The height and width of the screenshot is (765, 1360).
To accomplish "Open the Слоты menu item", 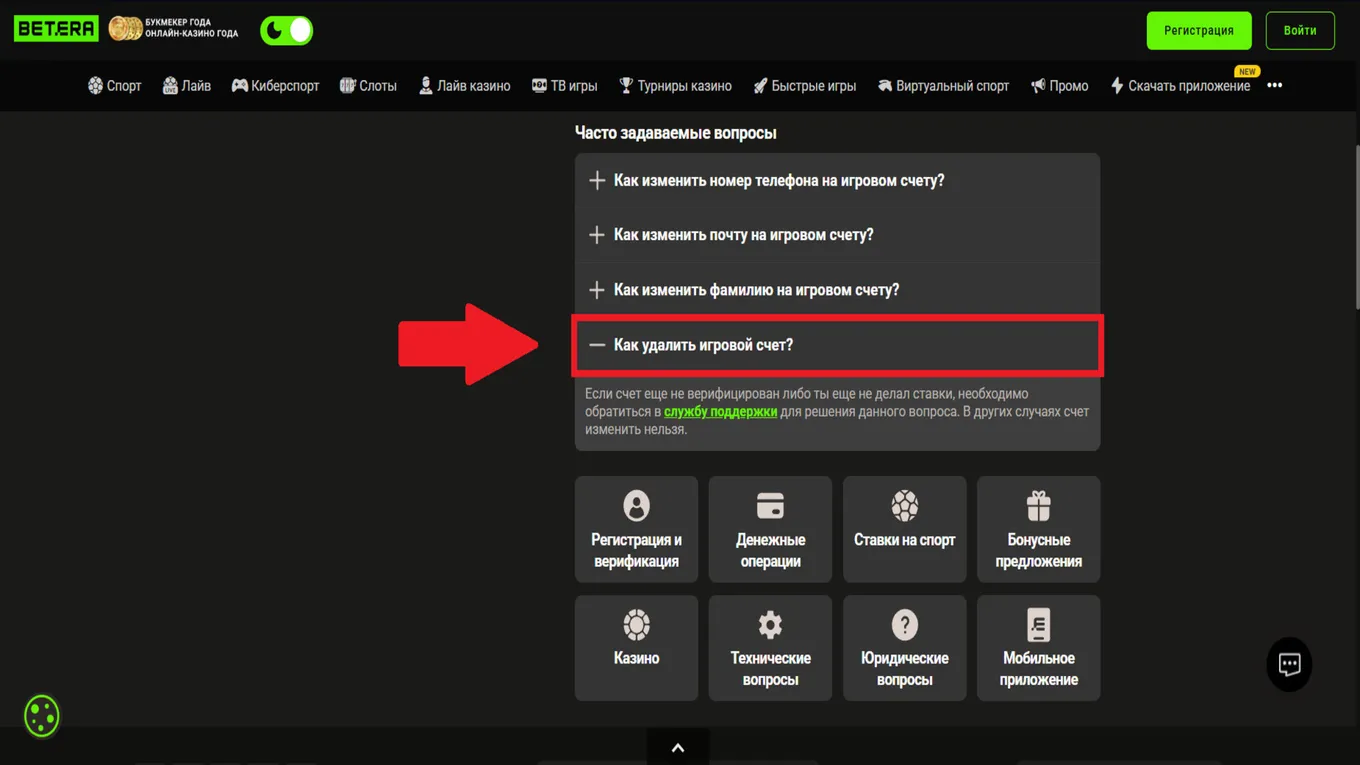I will [x=368, y=86].
